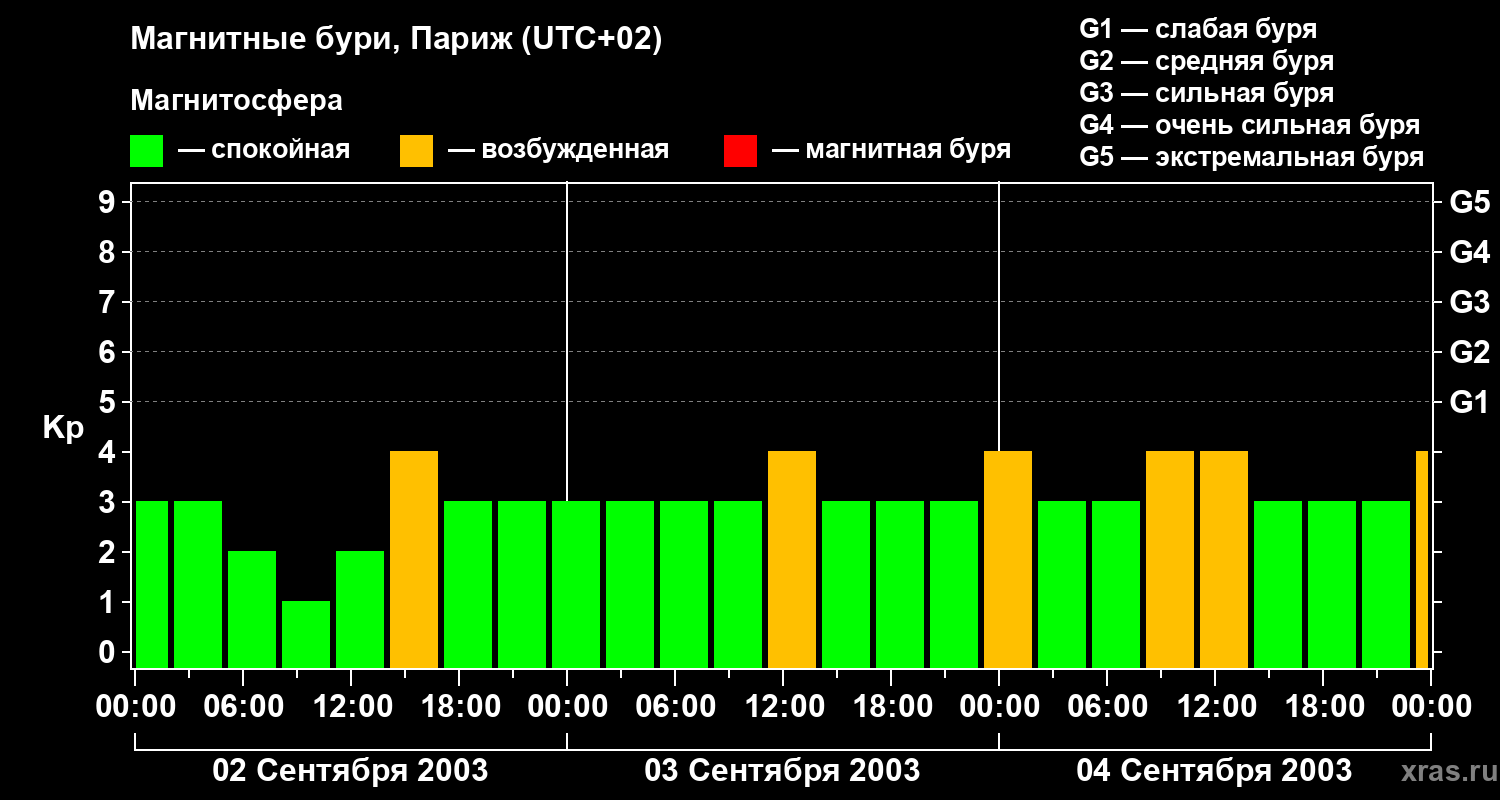
Task: Click the red 'магнитная буря' legend swatch
Action: pyautogui.click(x=740, y=151)
